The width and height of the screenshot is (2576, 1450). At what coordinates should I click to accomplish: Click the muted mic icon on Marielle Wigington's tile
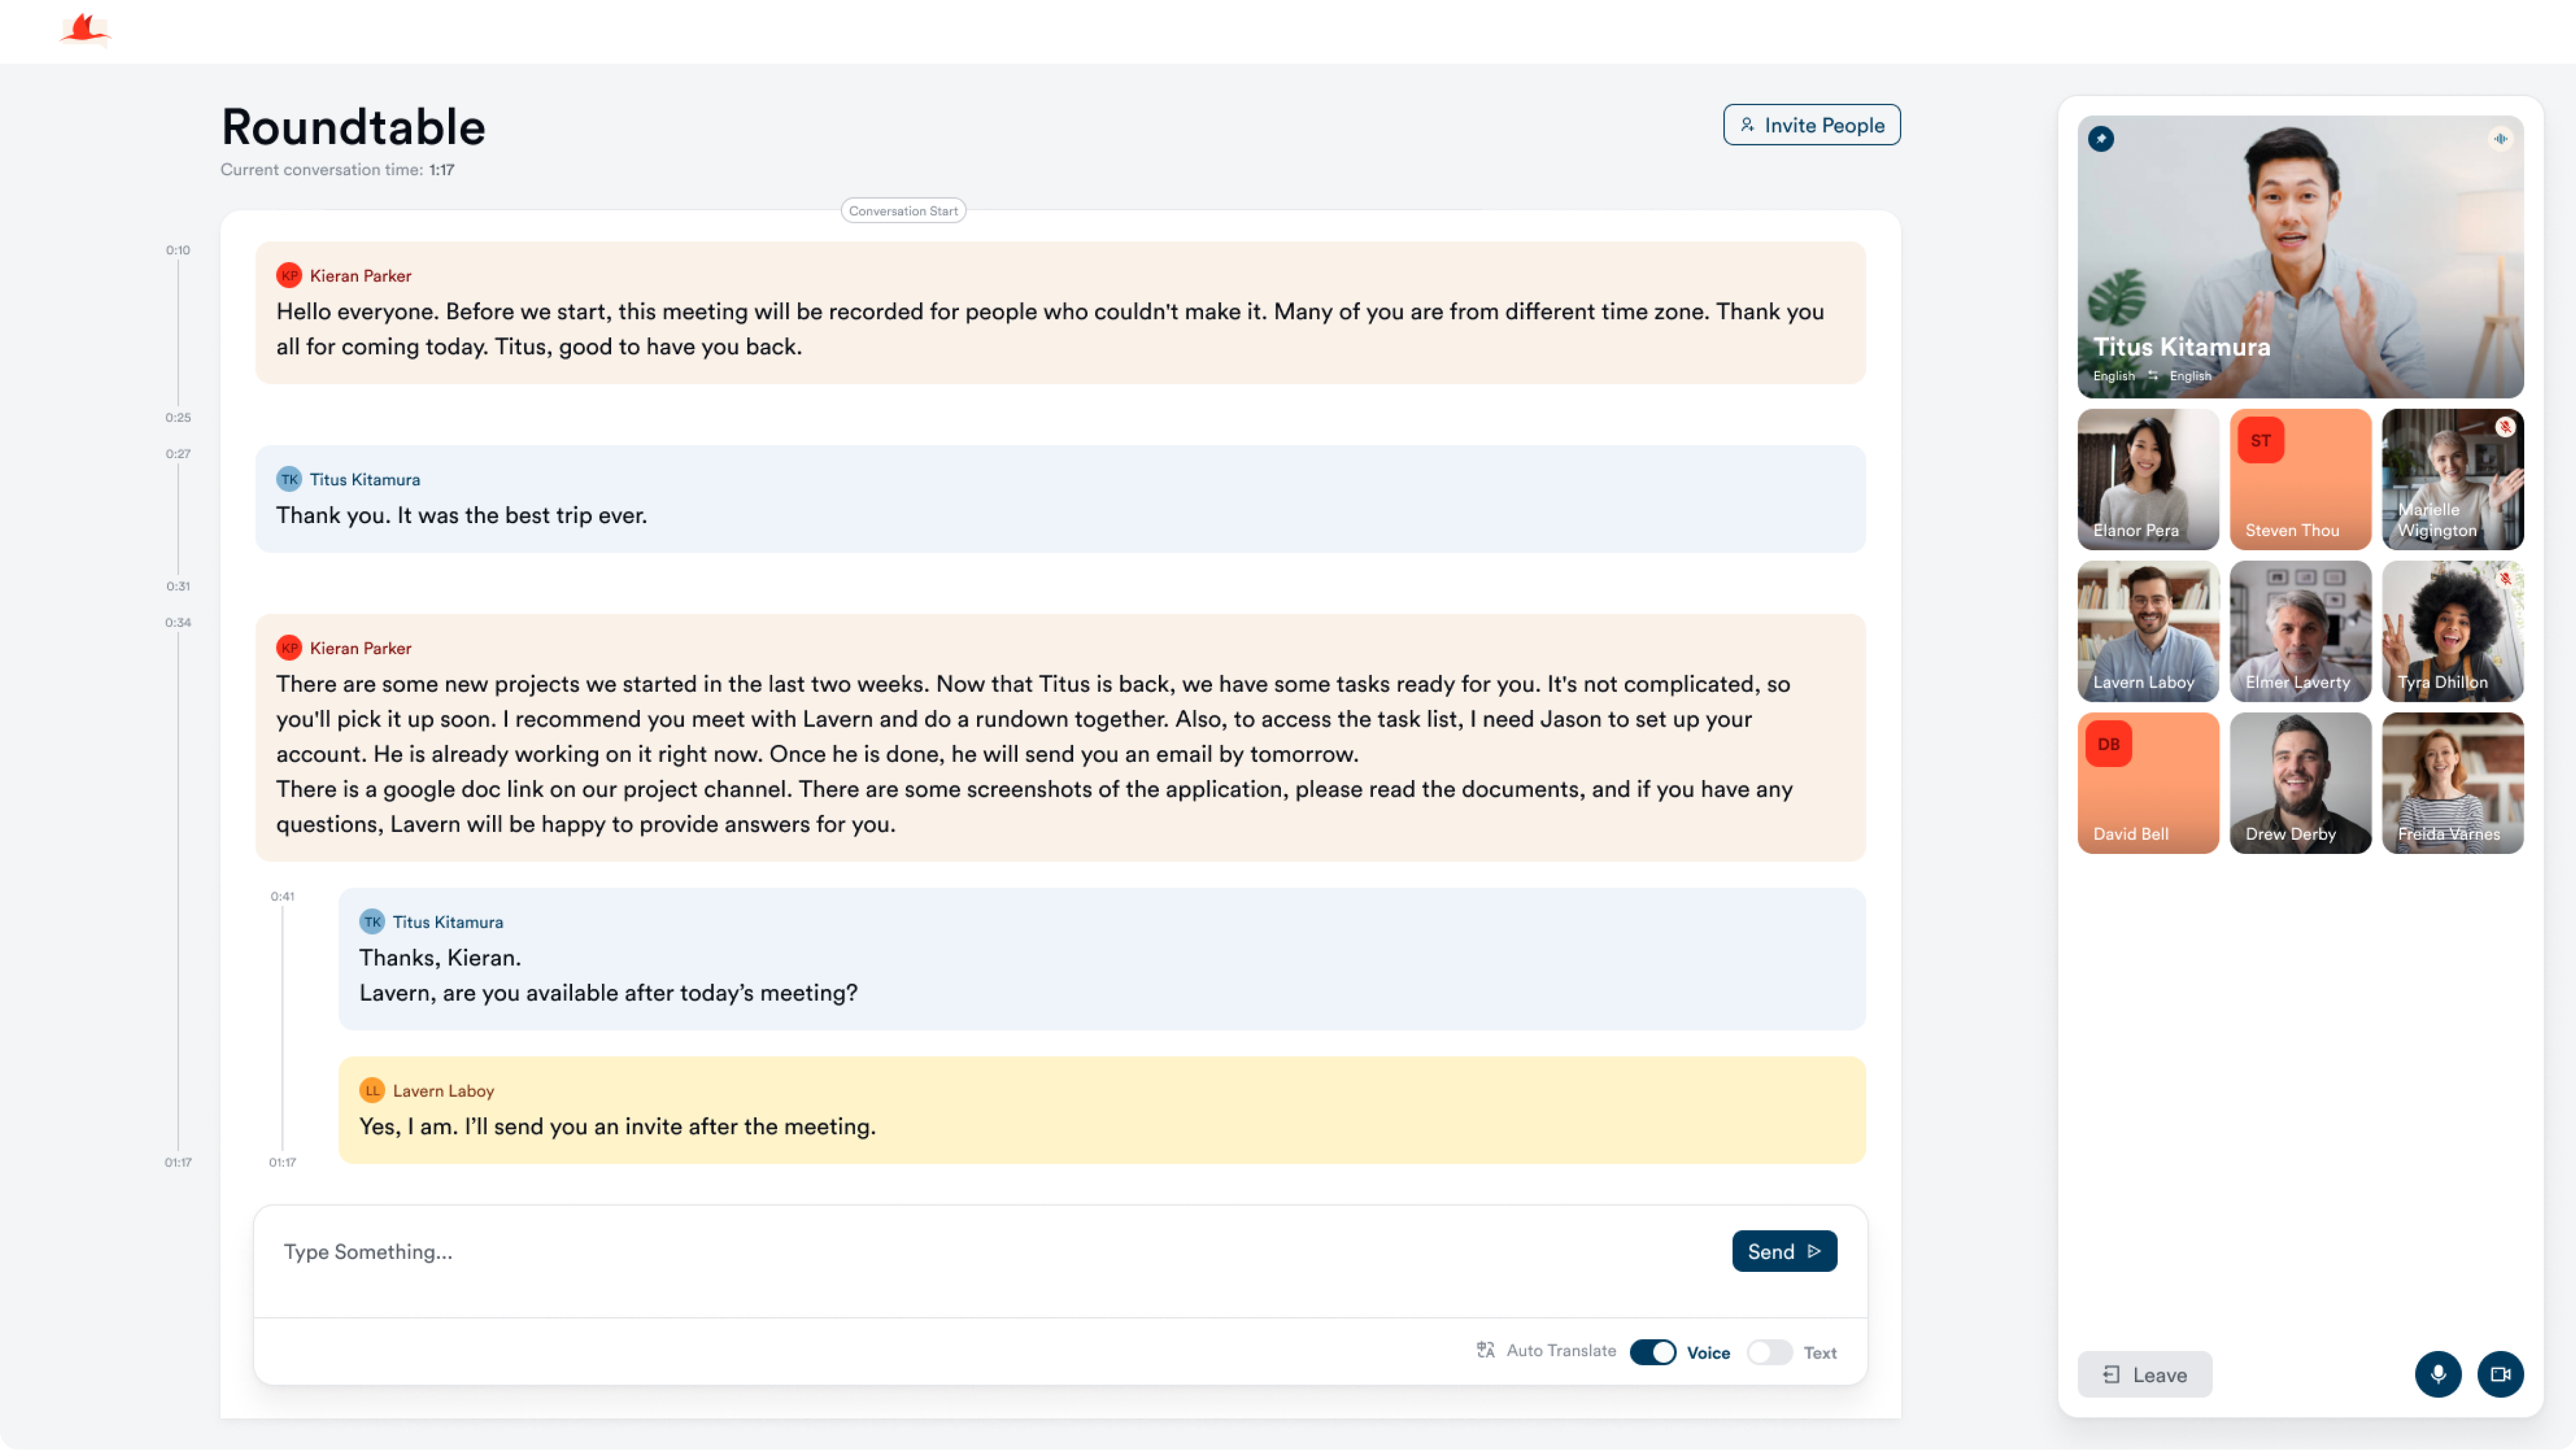click(2505, 427)
